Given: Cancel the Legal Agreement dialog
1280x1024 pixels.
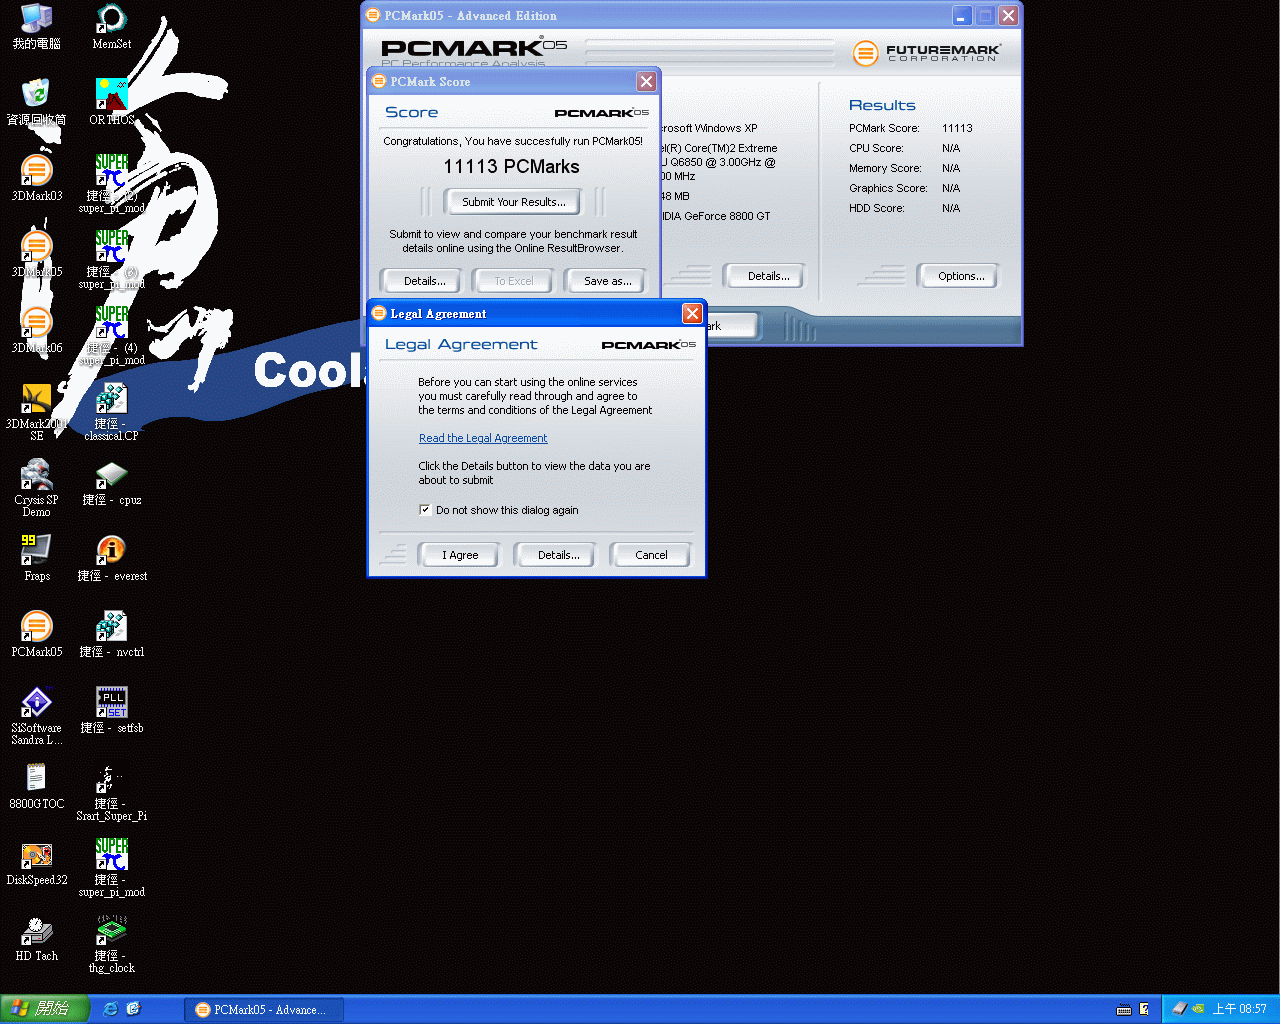Looking at the screenshot, I should pyautogui.click(x=651, y=555).
